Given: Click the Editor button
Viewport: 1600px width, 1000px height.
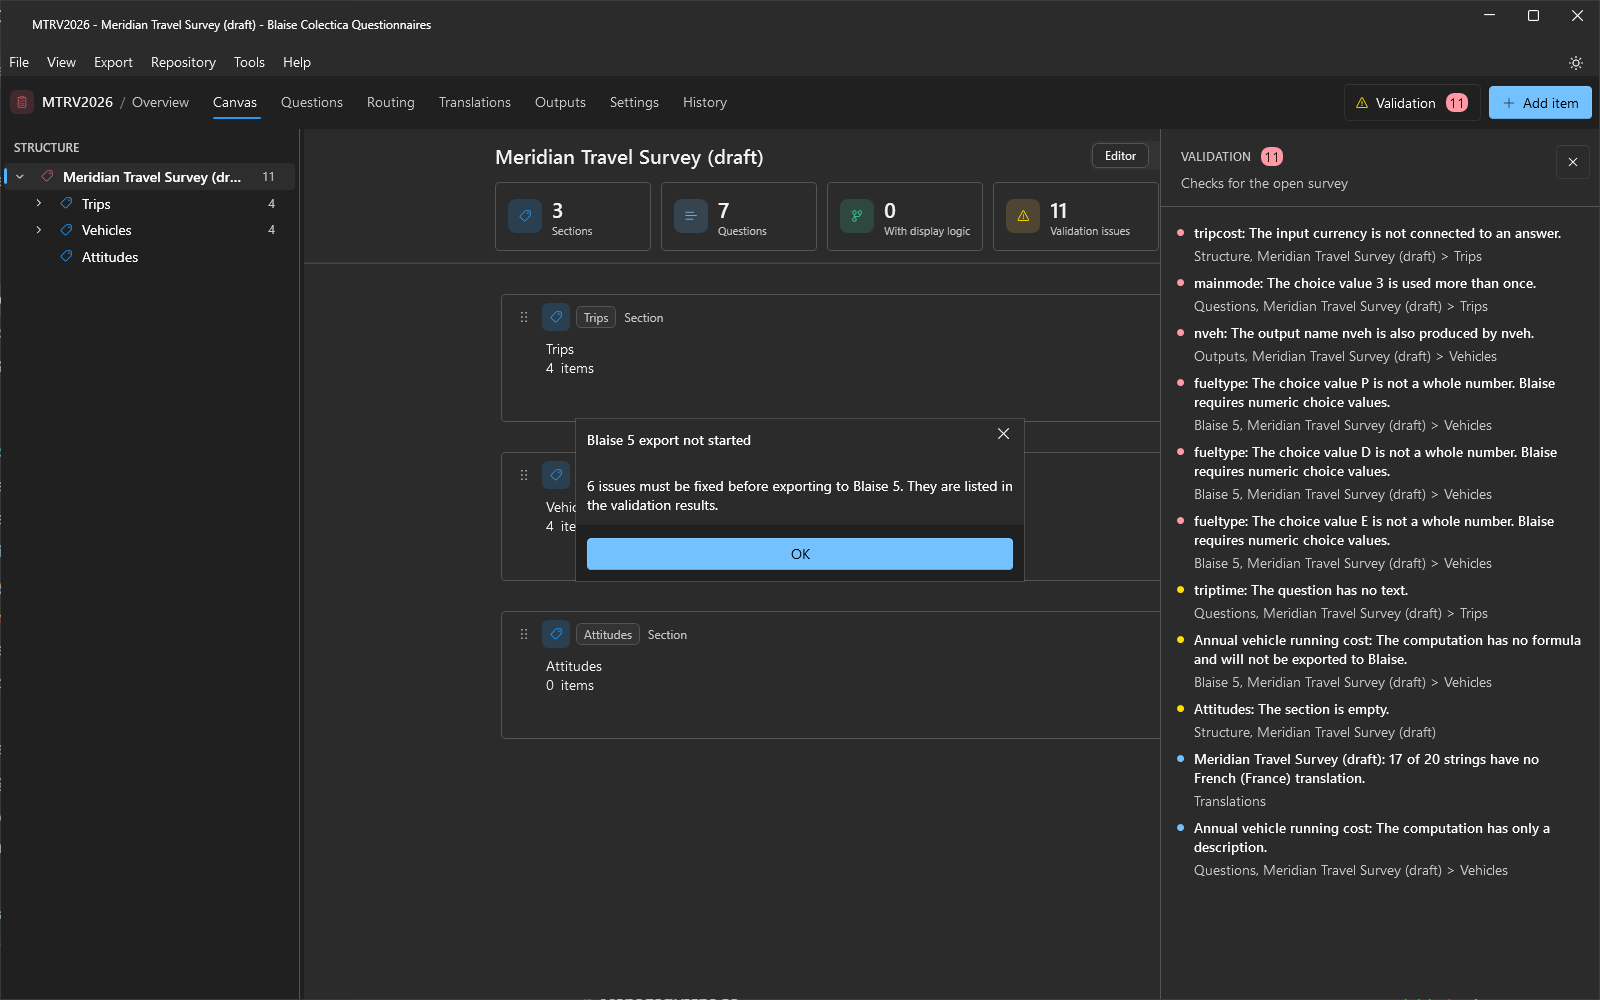Looking at the screenshot, I should coord(1120,156).
